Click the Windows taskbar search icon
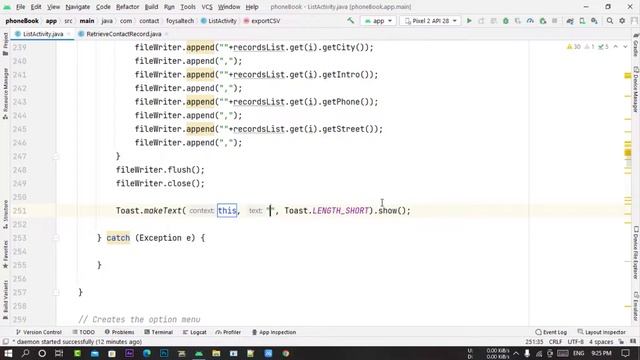 tap(25, 353)
